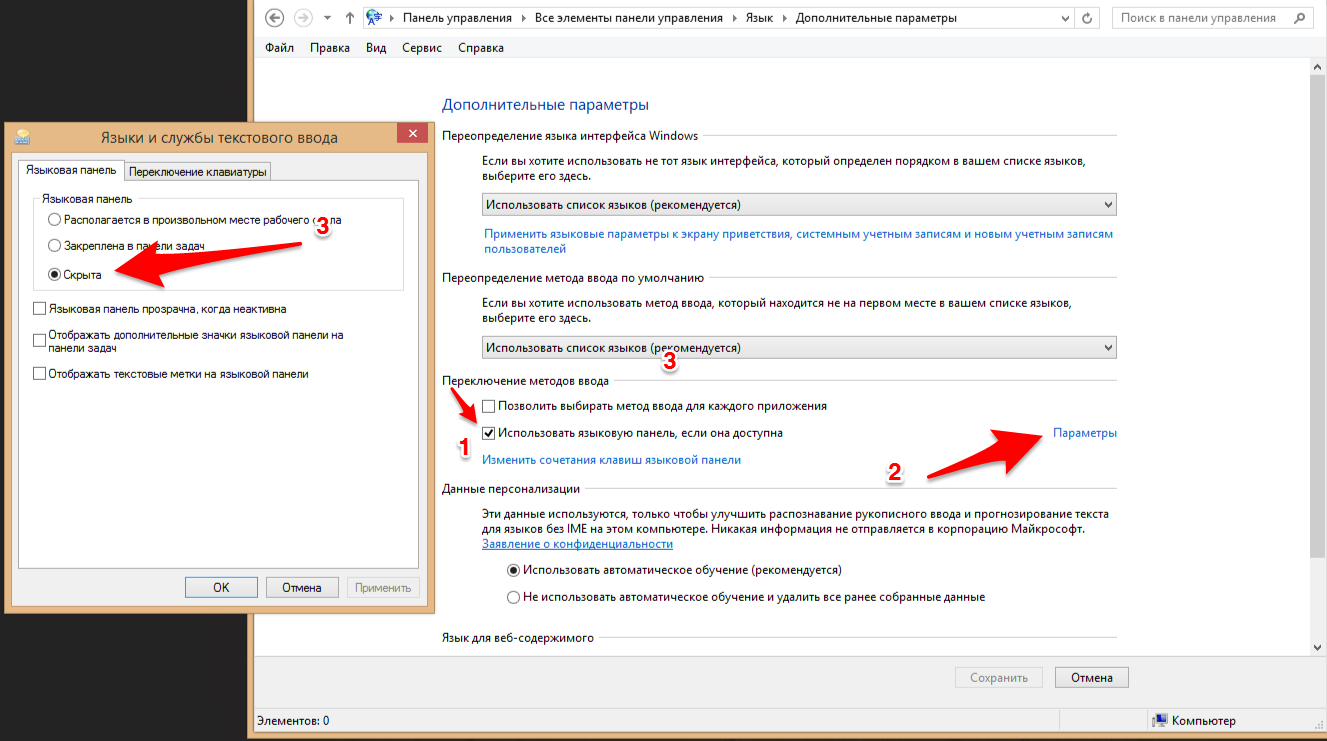Click the Control Panel address bar icon
Viewport: 1327px width, 741px height.
point(375,18)
